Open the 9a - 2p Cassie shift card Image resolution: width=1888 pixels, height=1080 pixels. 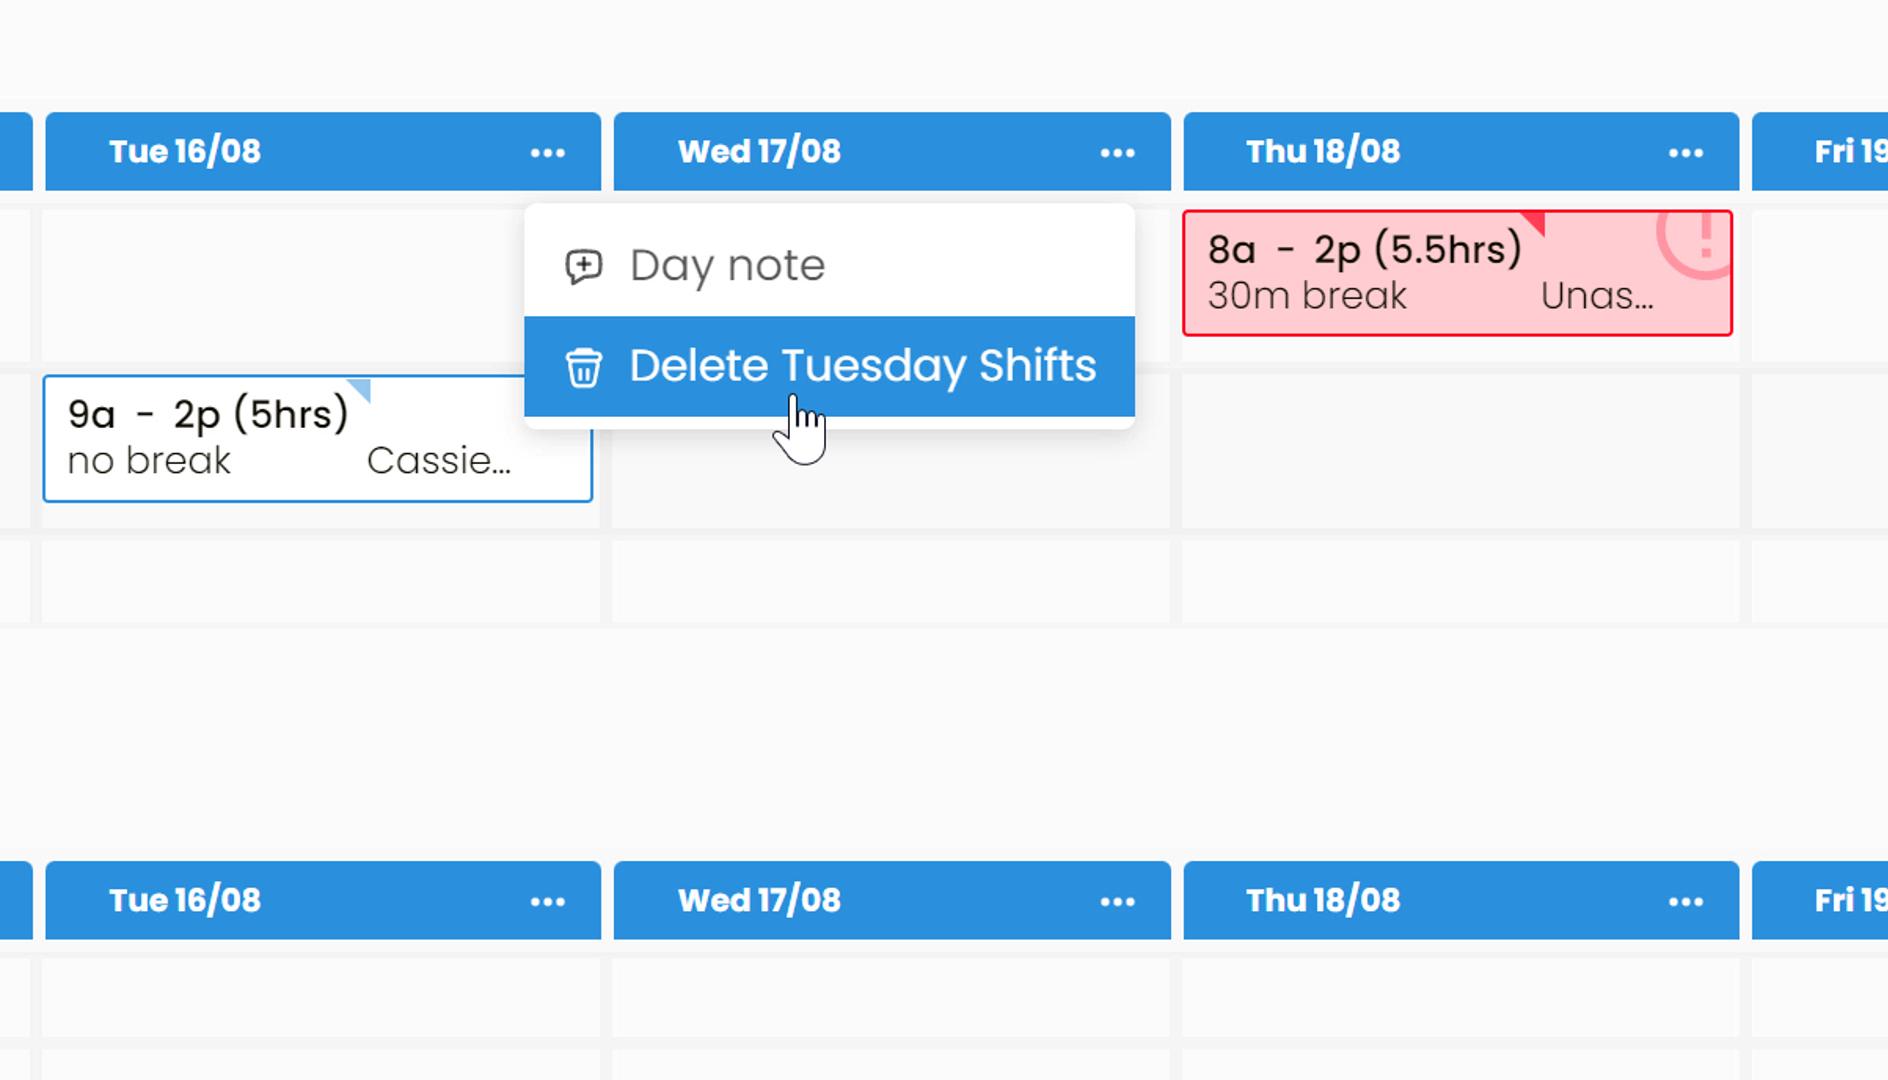(280, 439)
